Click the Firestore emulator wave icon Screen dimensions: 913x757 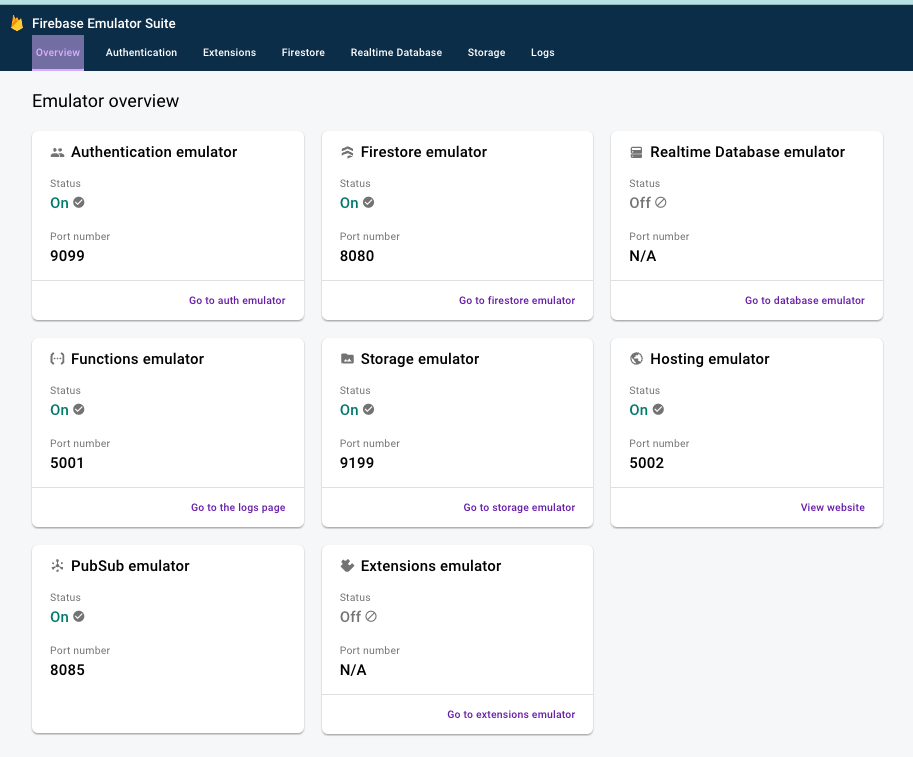(347, 153)
